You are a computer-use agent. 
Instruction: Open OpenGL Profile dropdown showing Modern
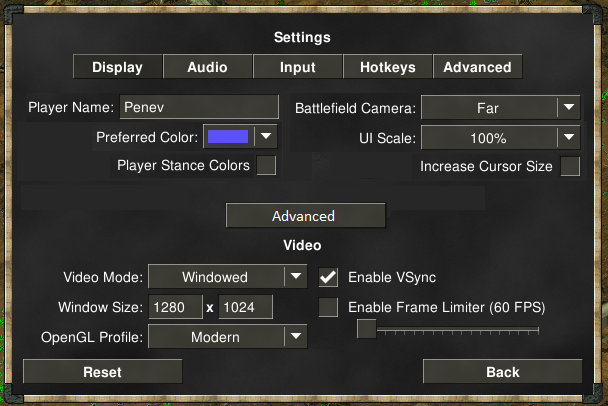pos(228,336)
